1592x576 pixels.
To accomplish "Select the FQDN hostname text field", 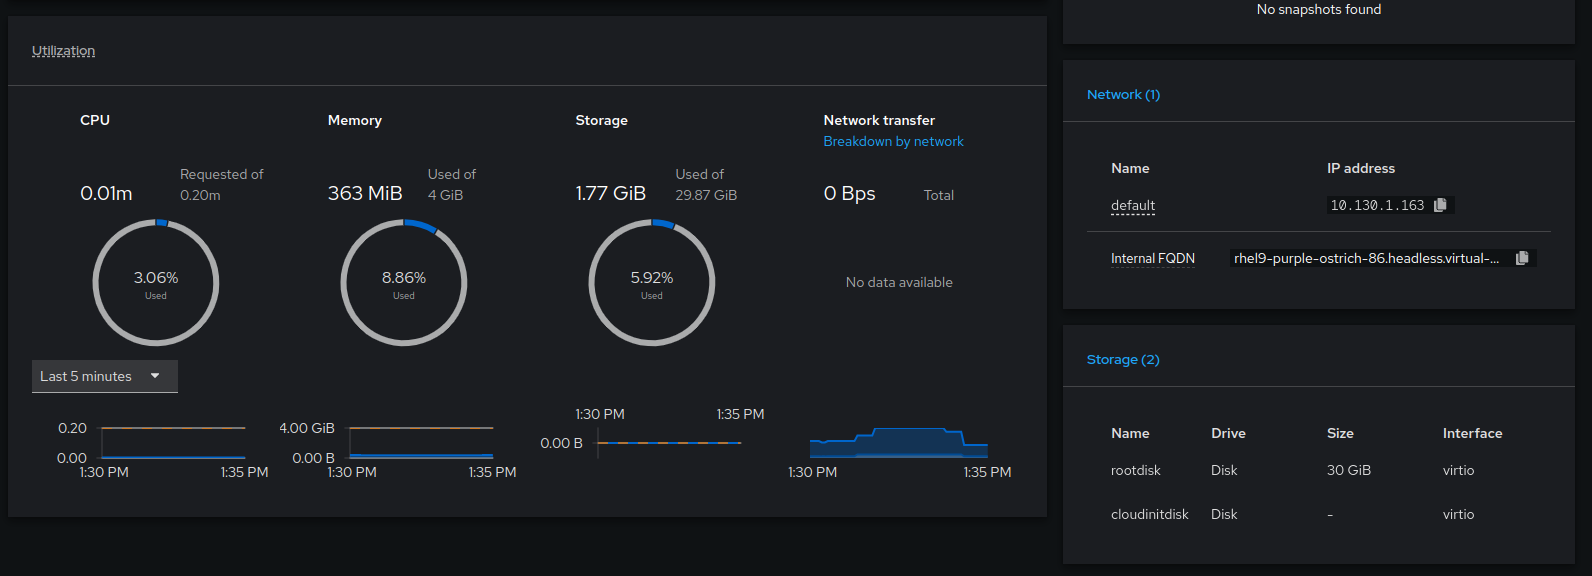I will pos(1366,259).
